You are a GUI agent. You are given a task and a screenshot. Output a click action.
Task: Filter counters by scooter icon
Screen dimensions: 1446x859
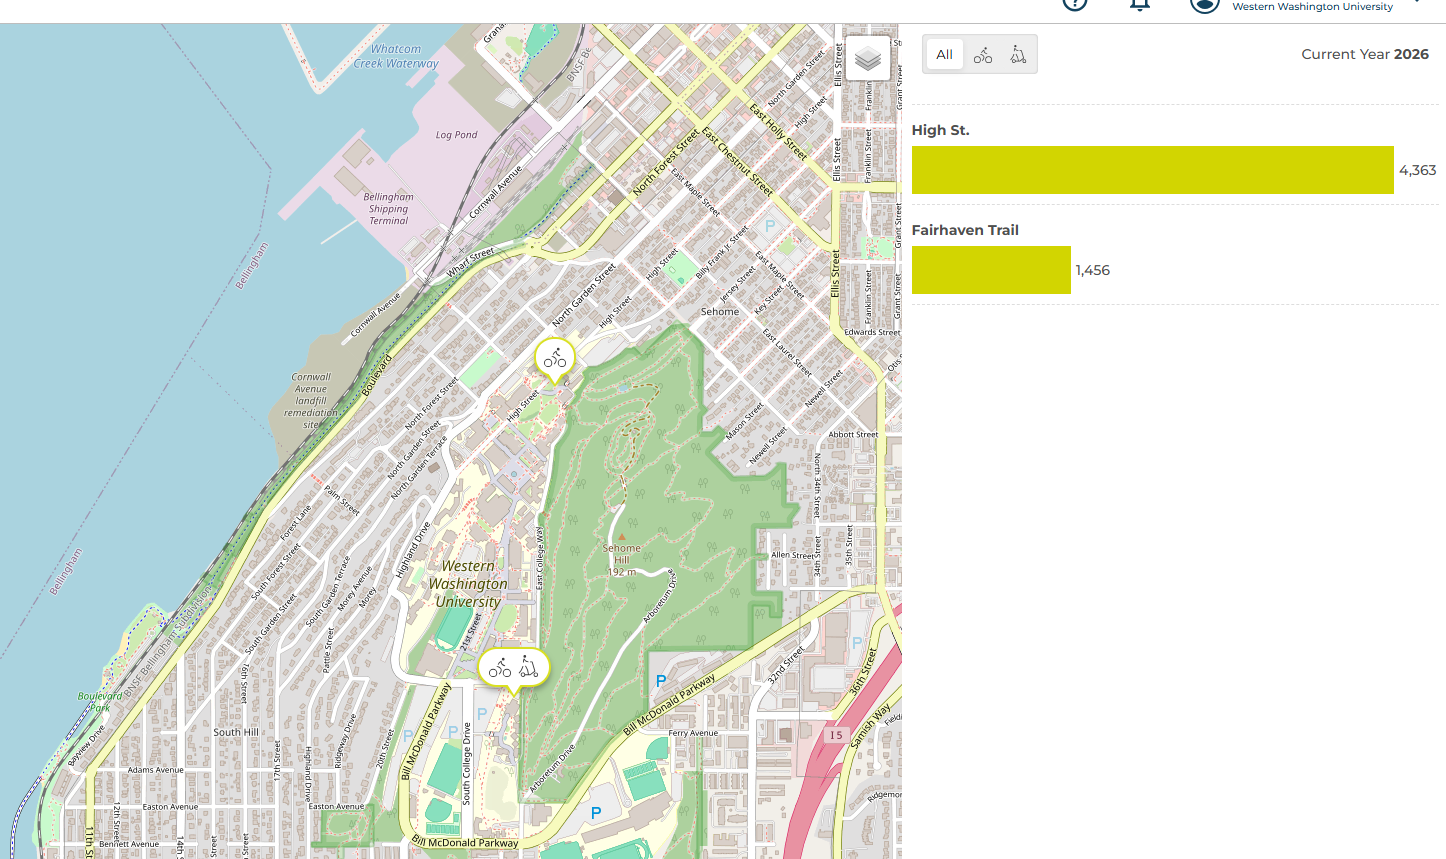[1018, 55]
